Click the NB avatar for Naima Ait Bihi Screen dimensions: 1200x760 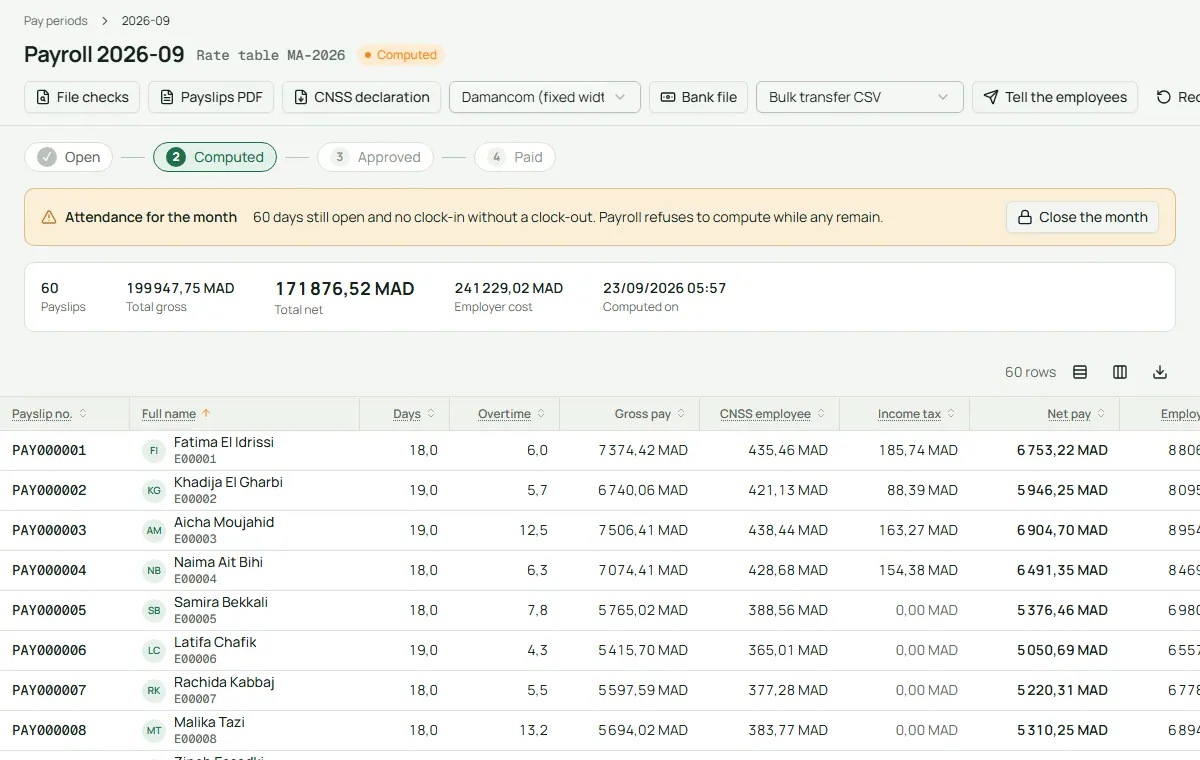point(154,571)
